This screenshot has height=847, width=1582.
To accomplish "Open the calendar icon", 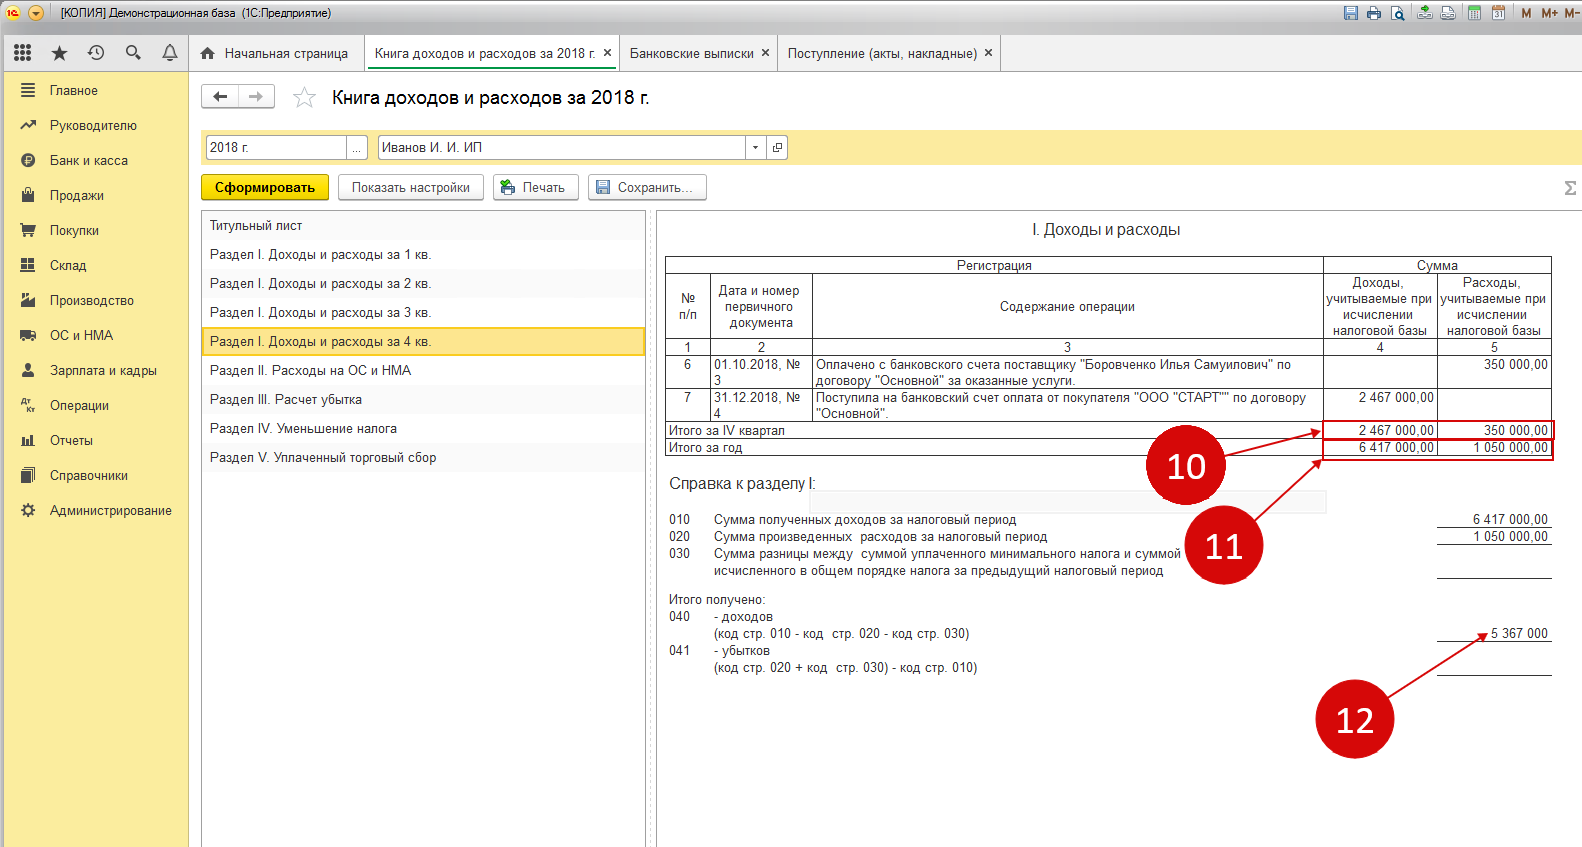I will 1498,13.
